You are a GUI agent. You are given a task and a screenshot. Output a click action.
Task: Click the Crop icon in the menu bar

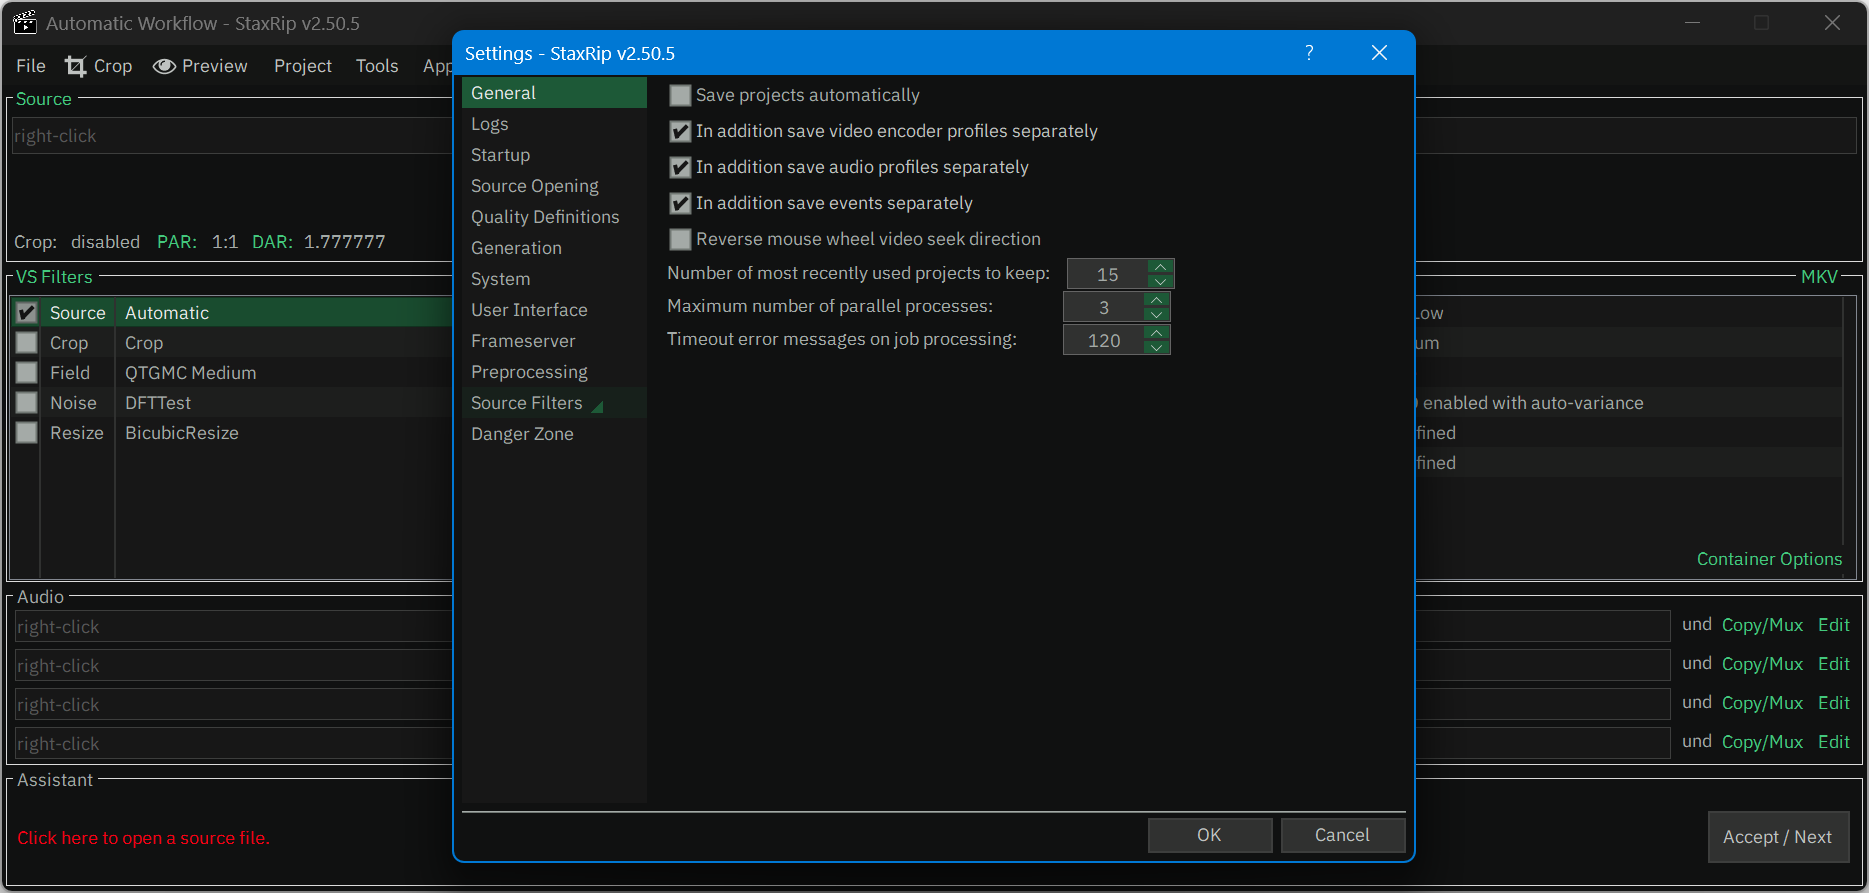76,66
